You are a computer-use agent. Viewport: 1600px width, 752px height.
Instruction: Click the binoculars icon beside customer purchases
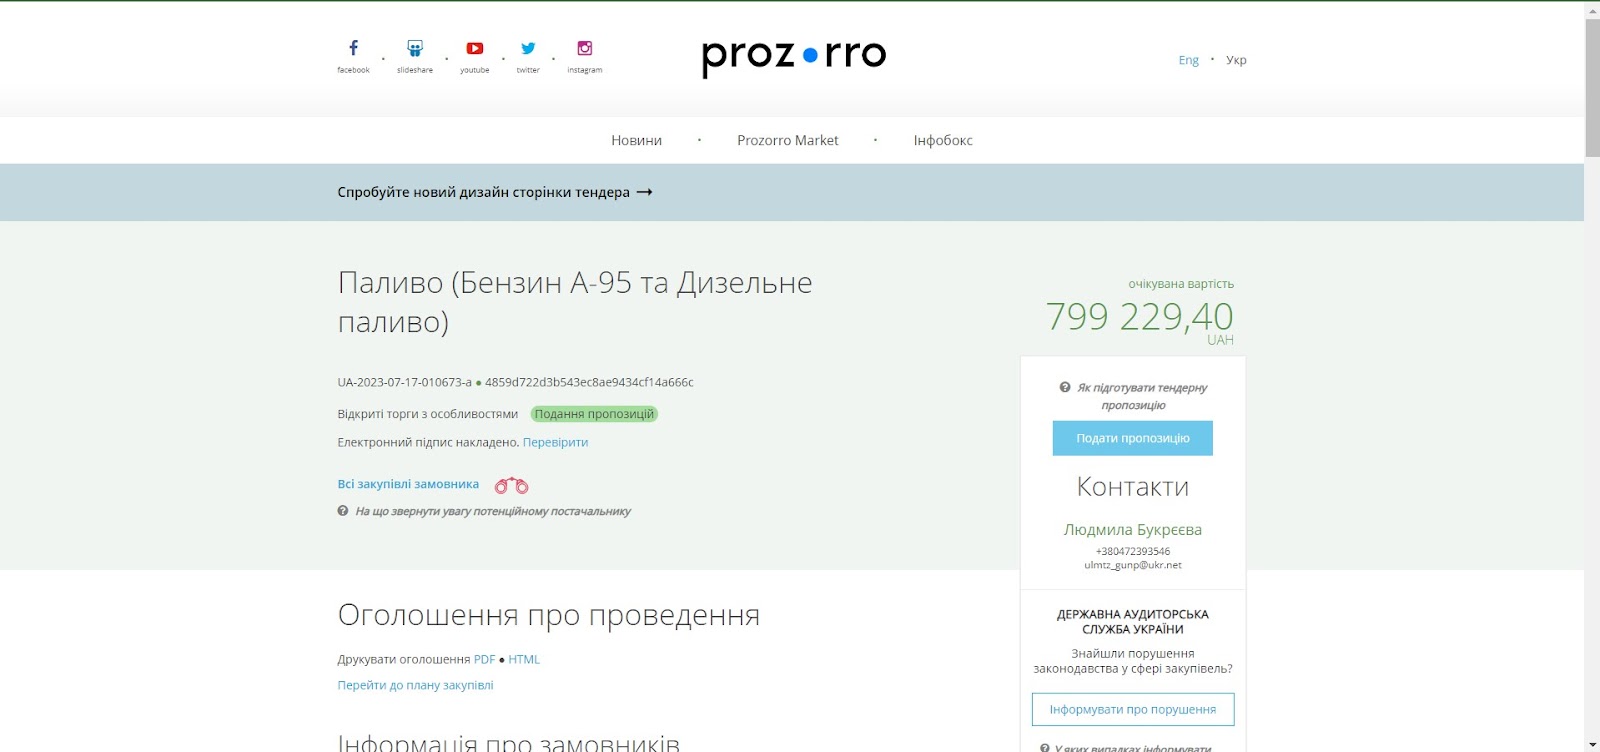(511, 485)
